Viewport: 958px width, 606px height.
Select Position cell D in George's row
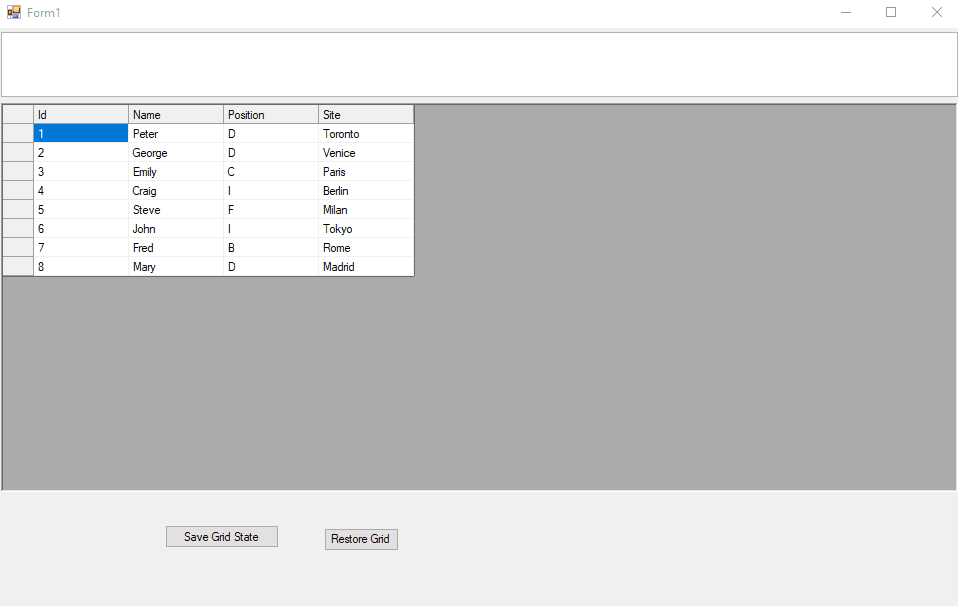tap(271, 152)
